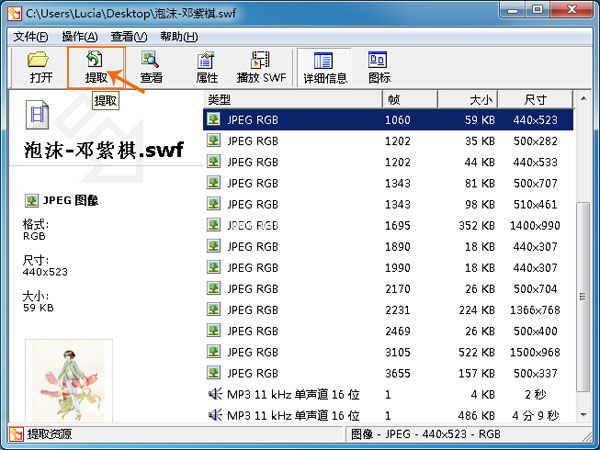The width and height of the screenshot is (600, 450).
Task: Sort the list by the 大小 column header
Action: [x=468, y=99]
